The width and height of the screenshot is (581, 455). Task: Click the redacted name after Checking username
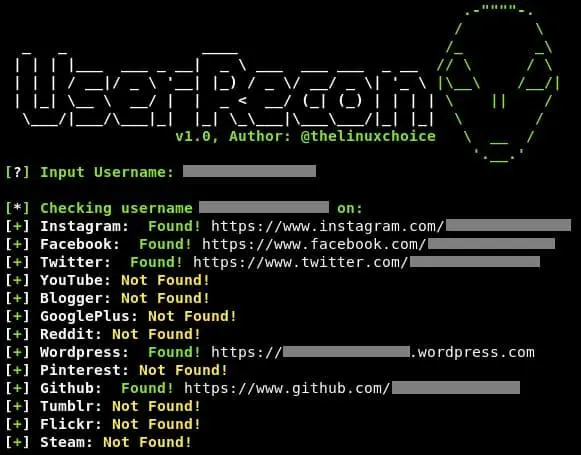[x=264, y=207]
